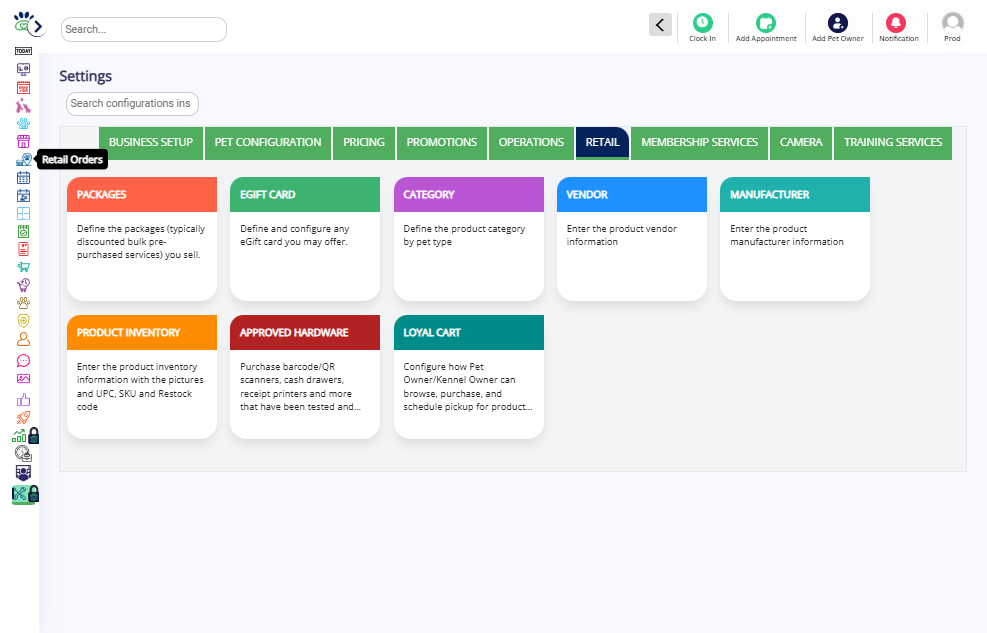Open the purple cart with clock icon
The image size is (987, 633).
(x=23, y=285)
